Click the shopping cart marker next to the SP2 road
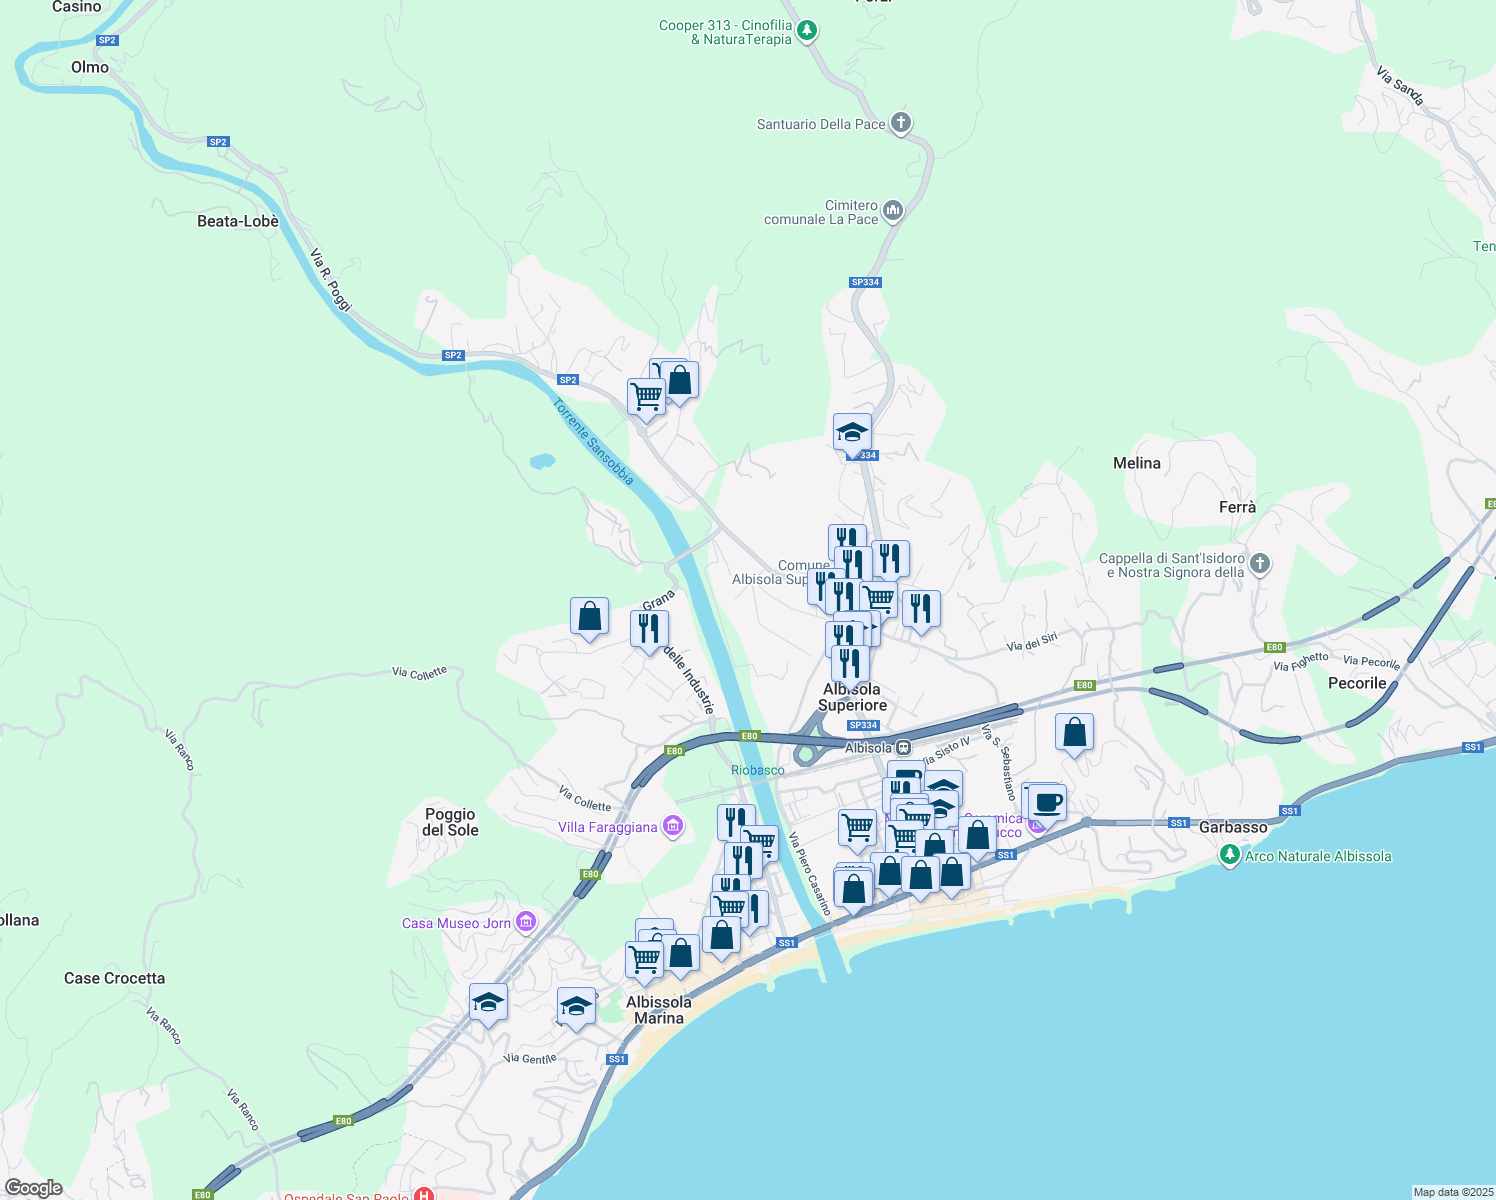This screenshot has width=1496, height=1200. (x=646, y=395)
